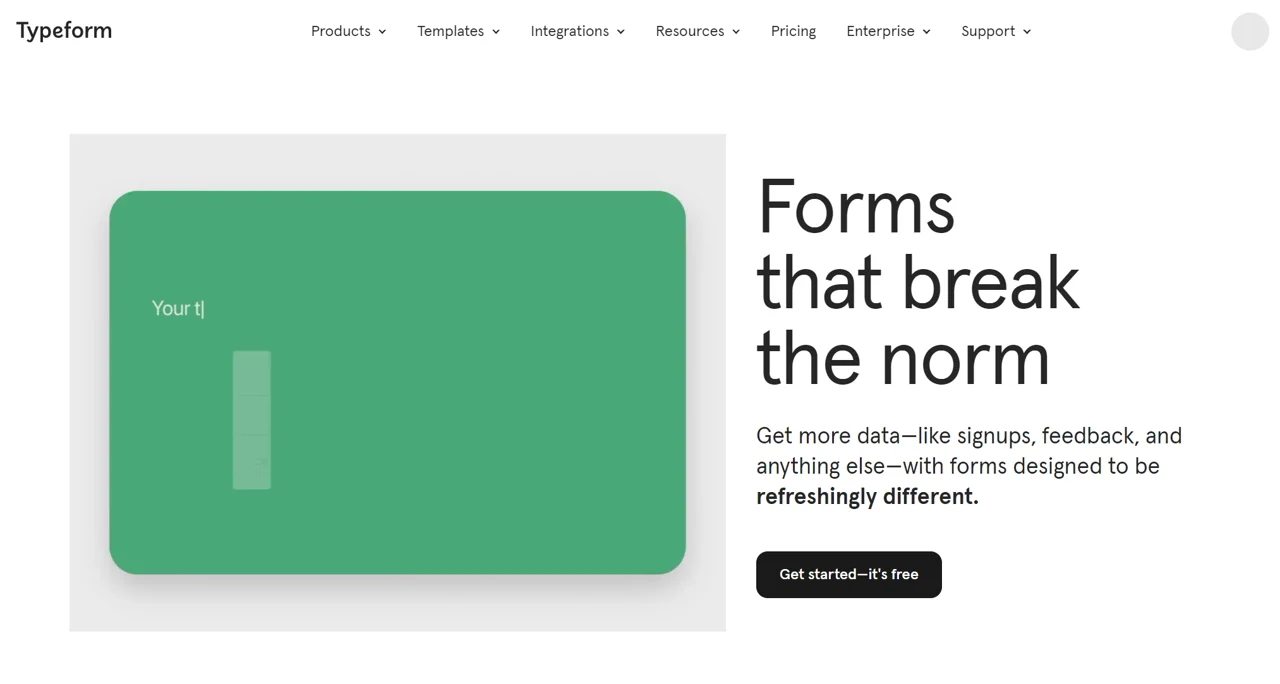This screenshot has height=684, width=1280.
Task: Go to the Pricing page
Action: [793, 31]
